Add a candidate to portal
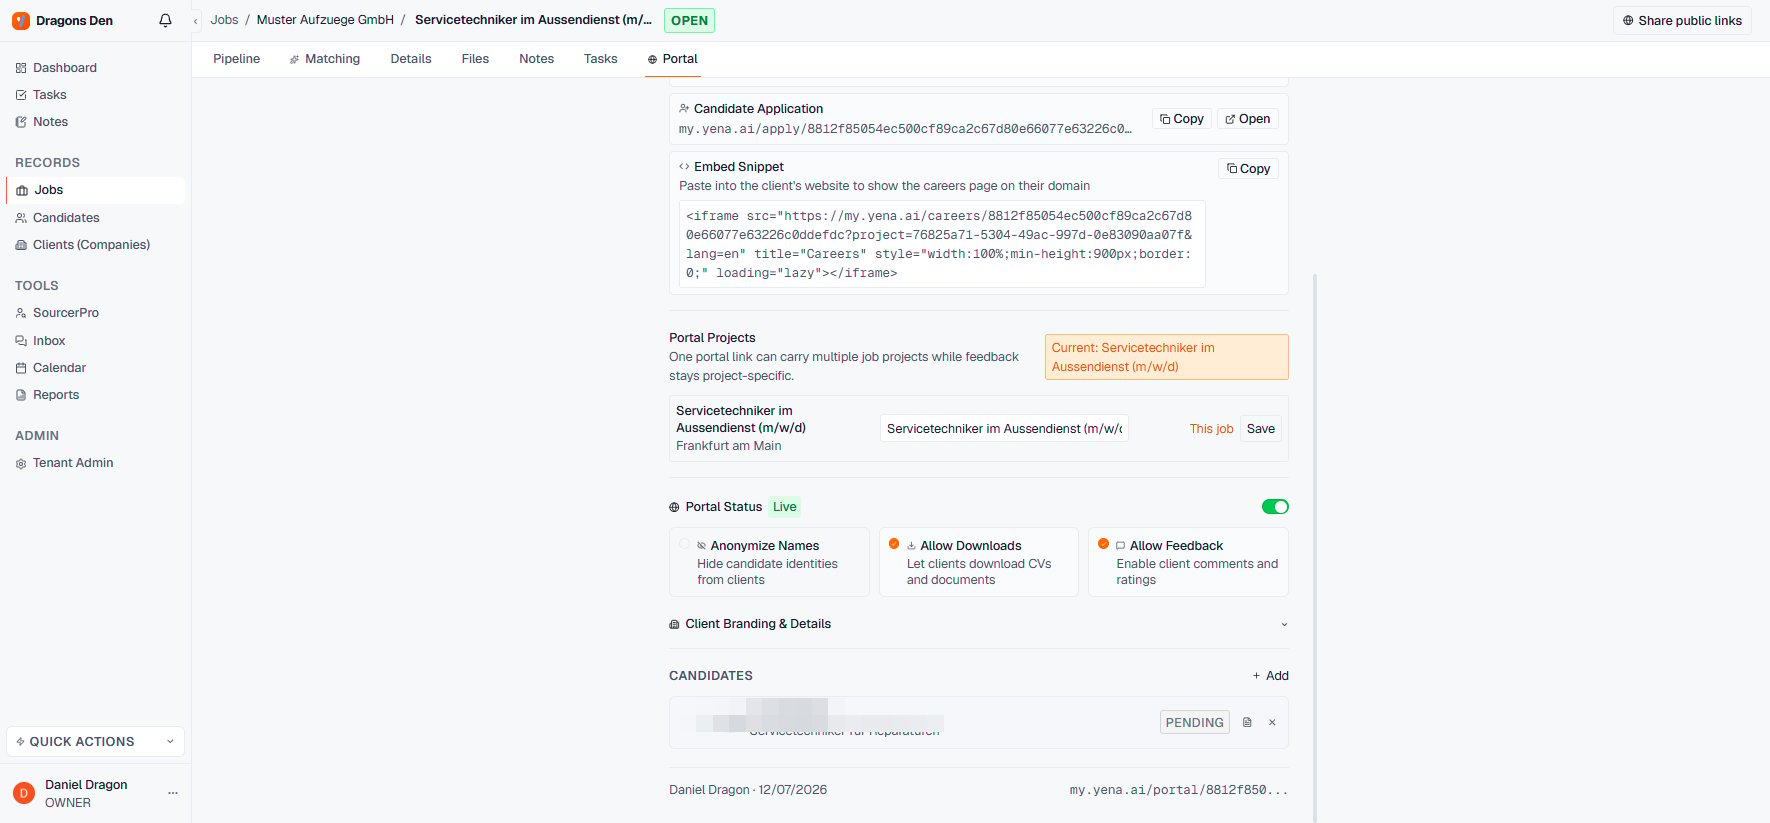 (1270, 676)
